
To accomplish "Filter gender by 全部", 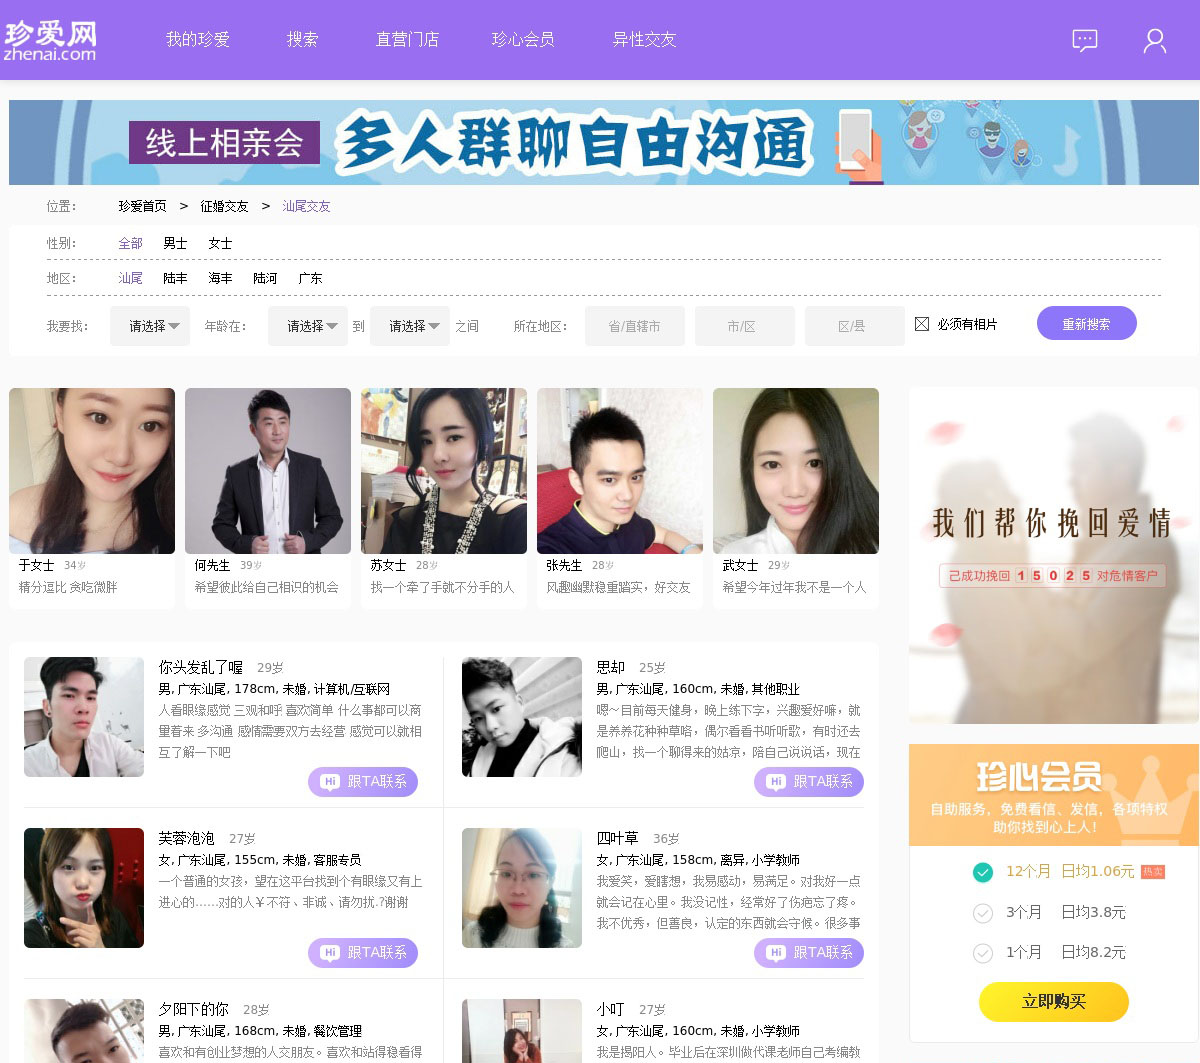I will pyautogui.click(x=131, y=243).
